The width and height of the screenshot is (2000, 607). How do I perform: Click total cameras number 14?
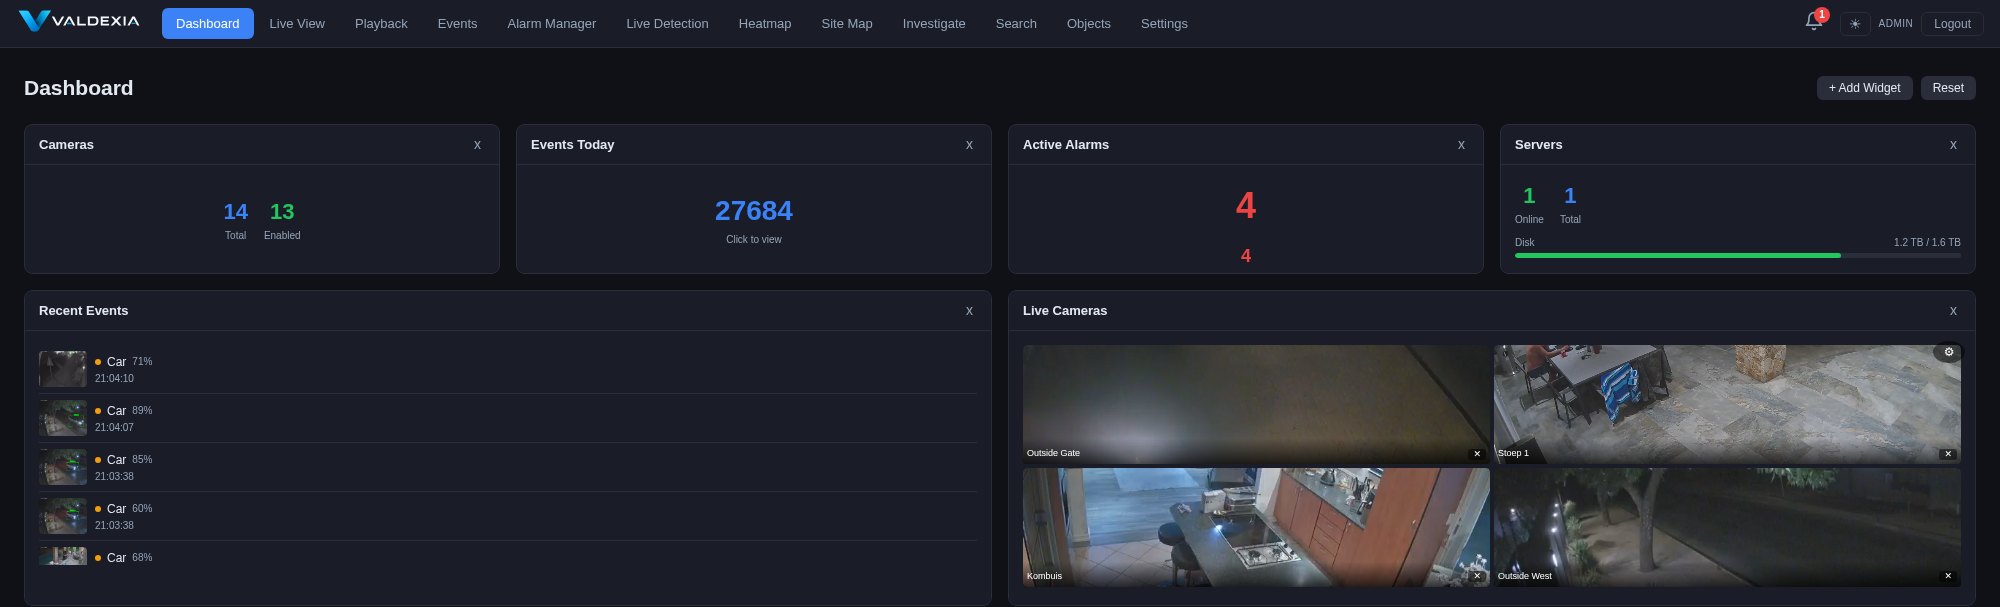click(x=235, y=212)
